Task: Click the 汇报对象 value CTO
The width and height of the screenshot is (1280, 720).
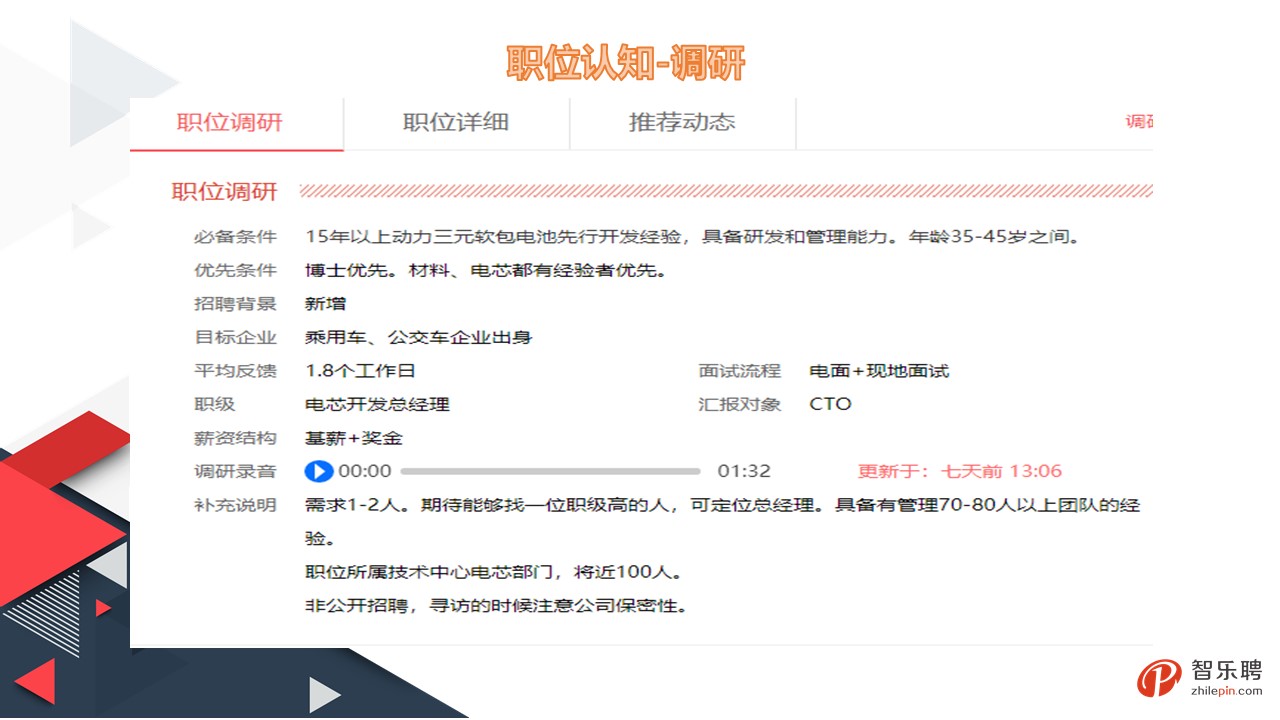Action: (830, 404)
